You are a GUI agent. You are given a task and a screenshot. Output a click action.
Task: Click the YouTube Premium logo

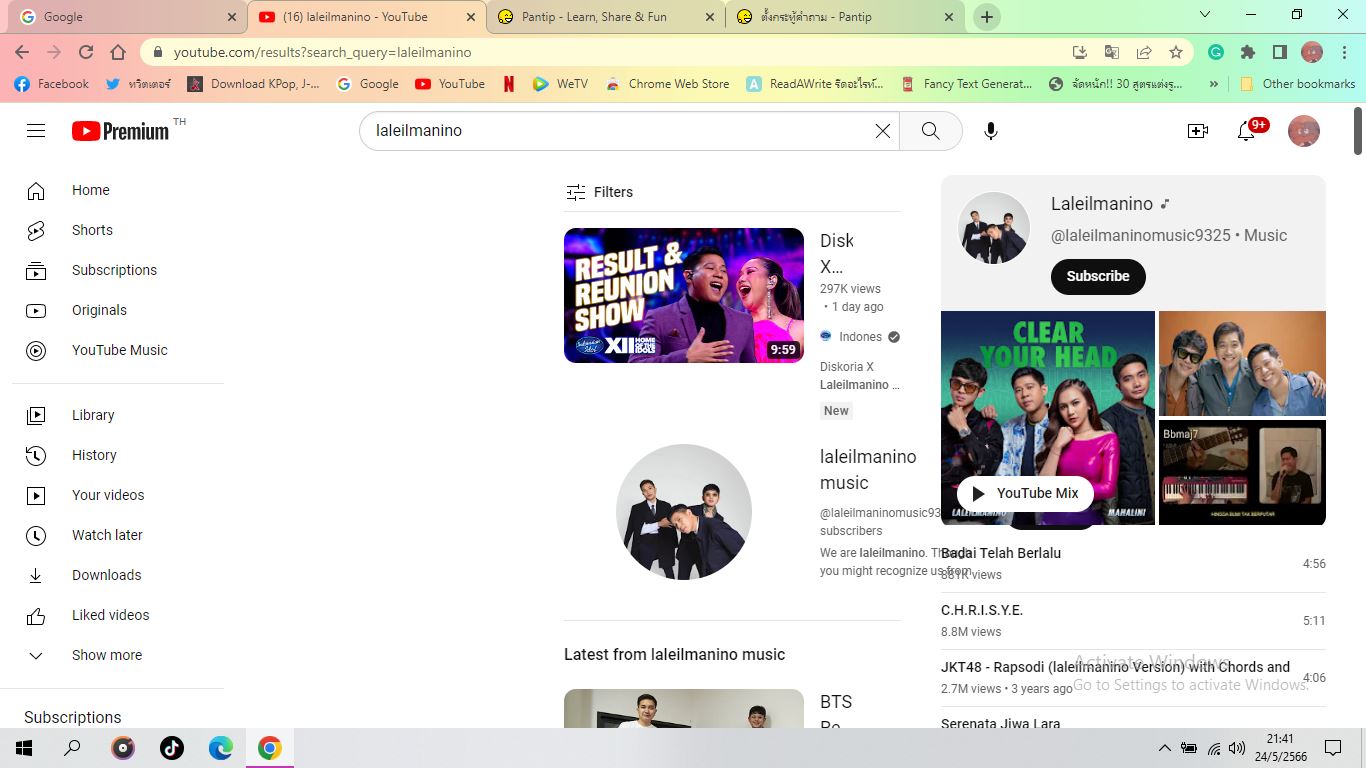(x=121, y=131)
